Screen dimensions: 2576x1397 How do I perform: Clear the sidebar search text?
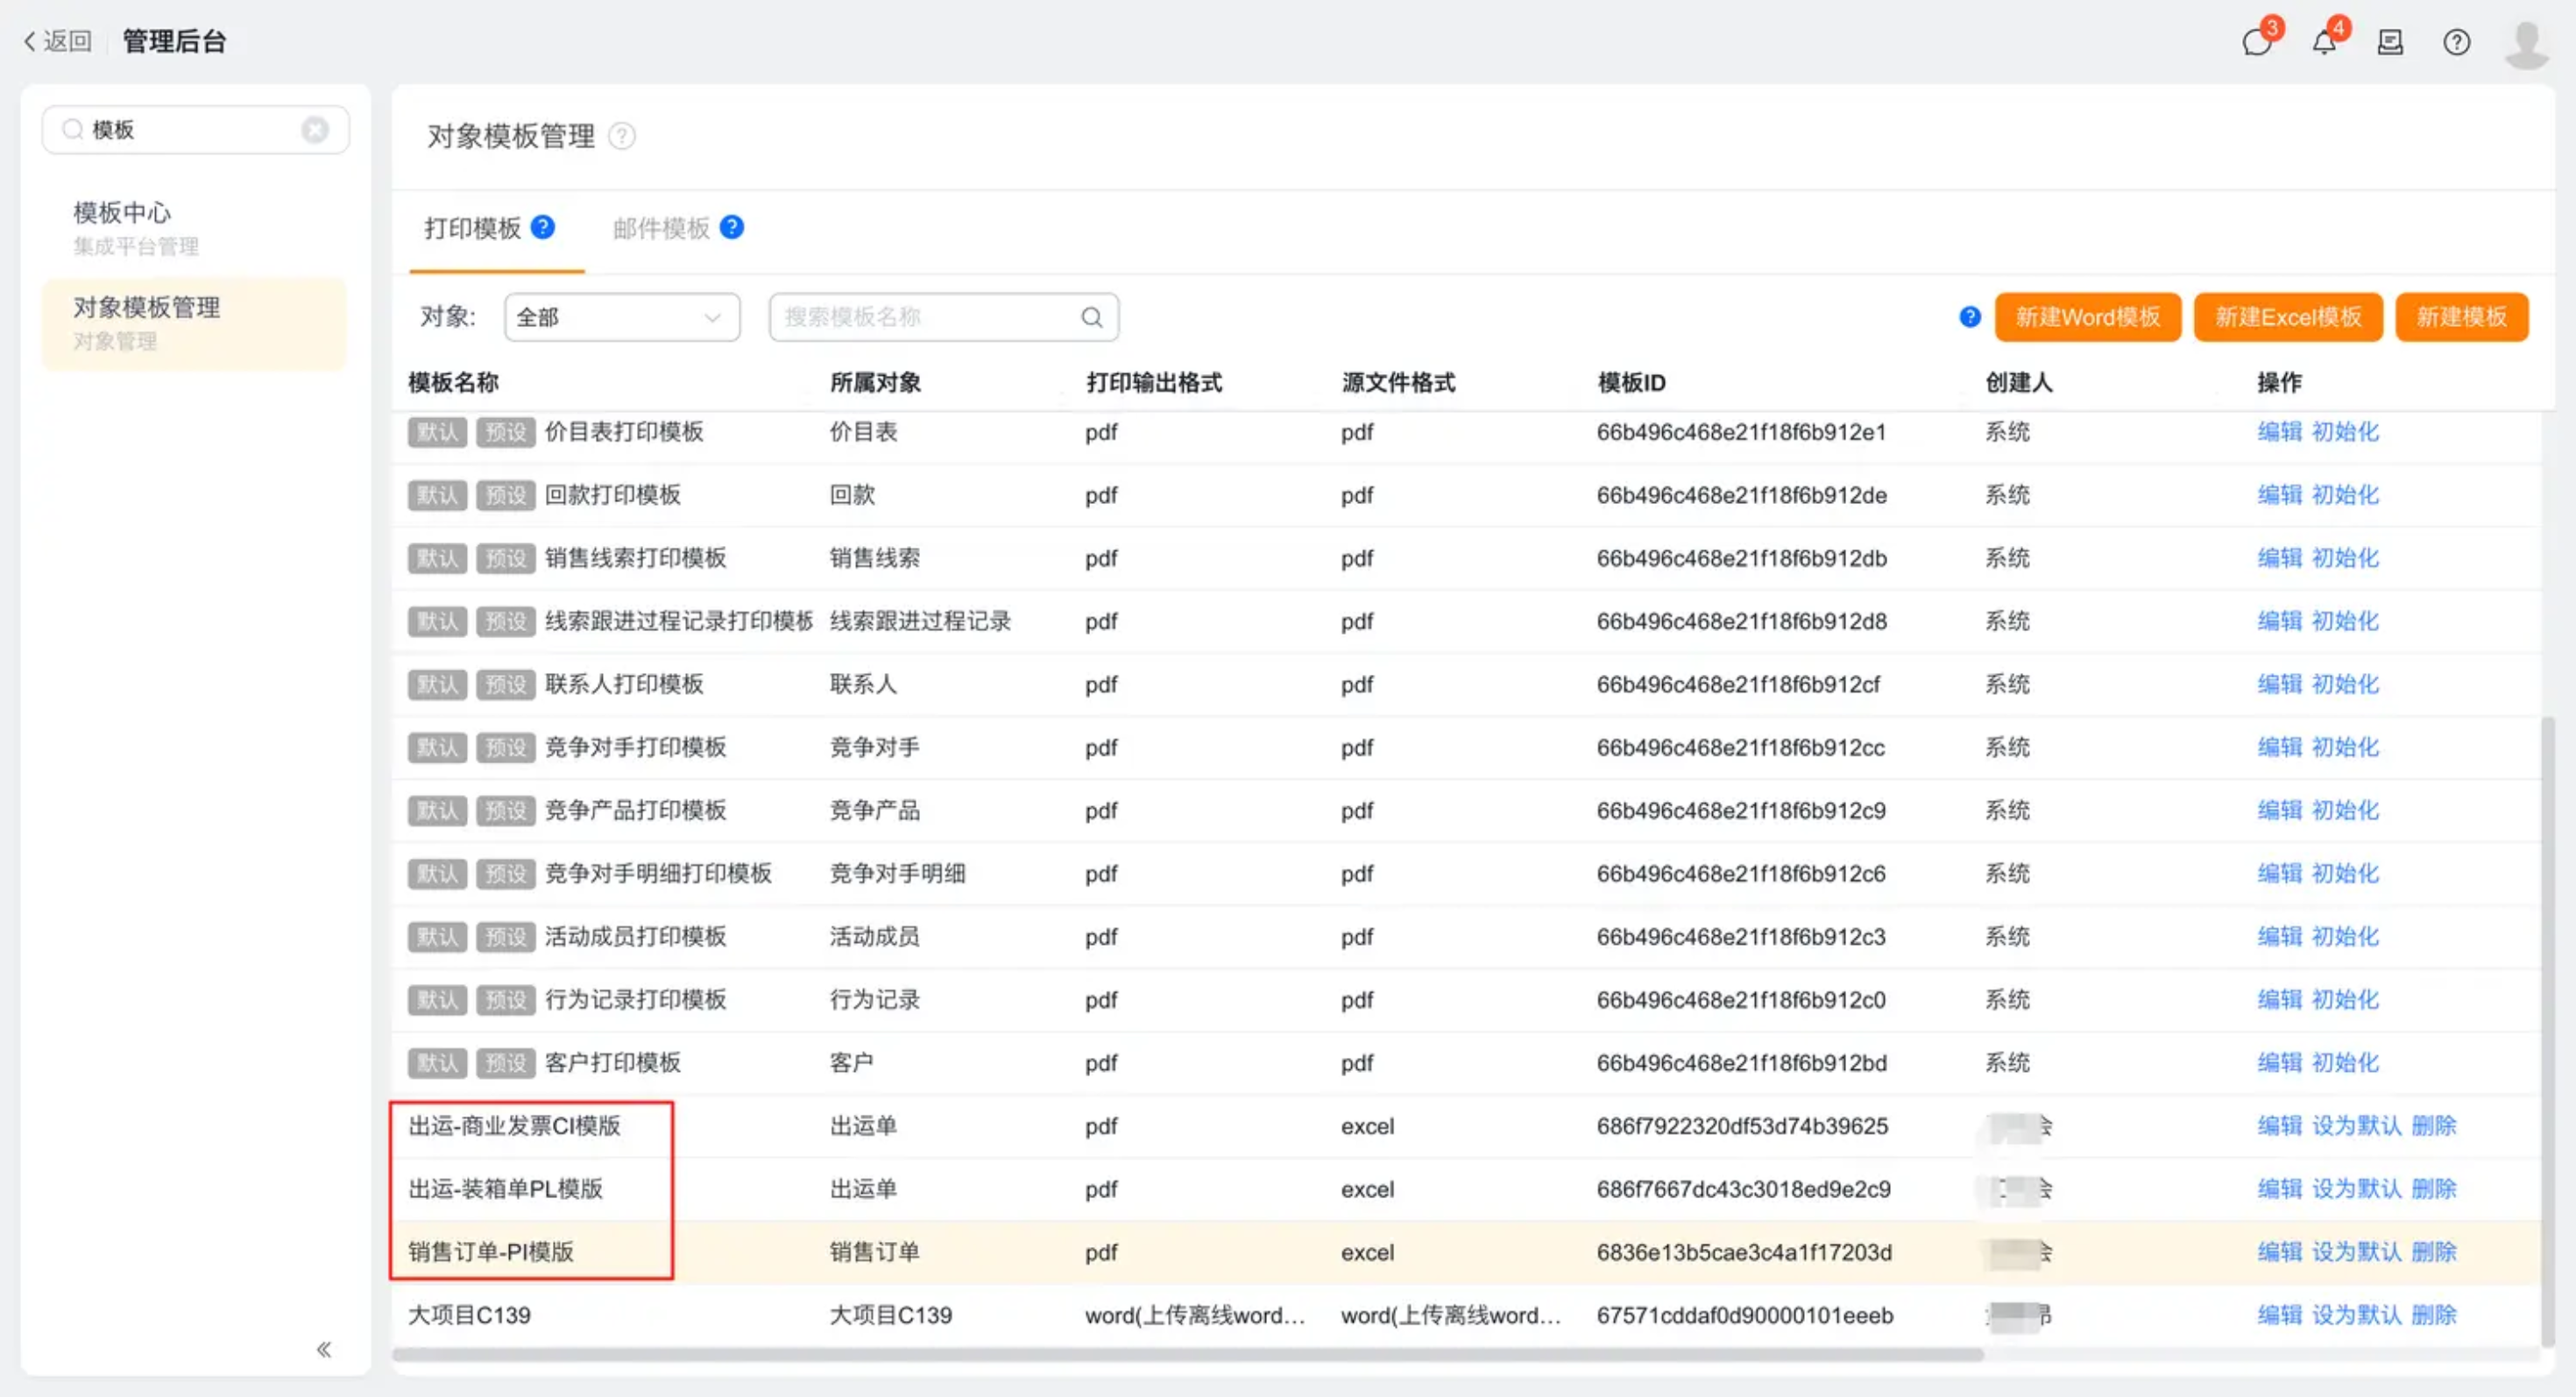coord(315,130)
